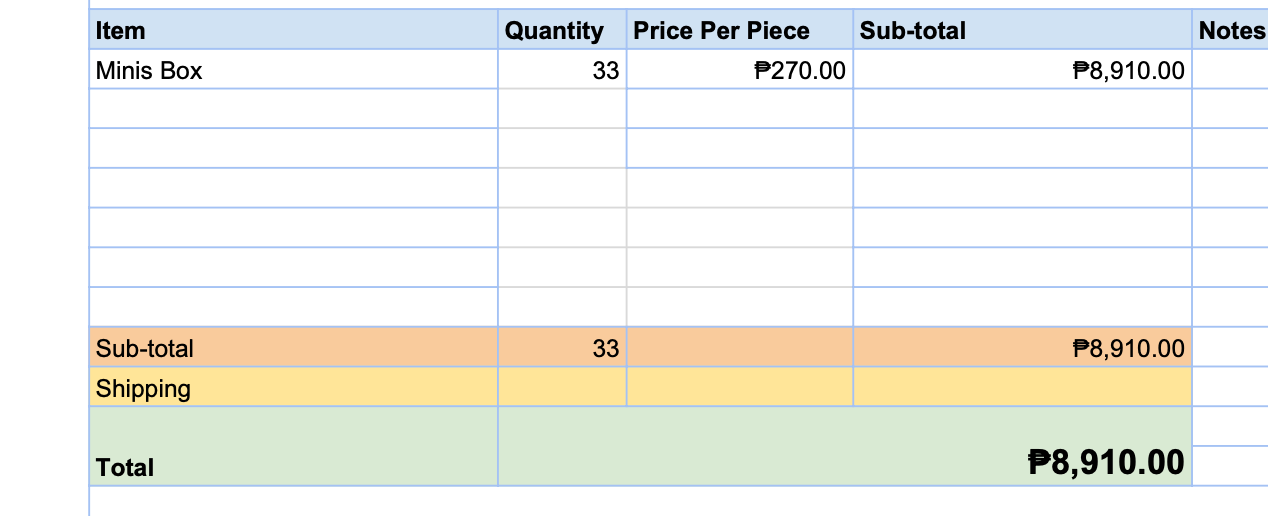Image resolution: width=1268 pixels, height=516 pixels.
Task: Select the "Item" header cell
Action: [293, 30]
